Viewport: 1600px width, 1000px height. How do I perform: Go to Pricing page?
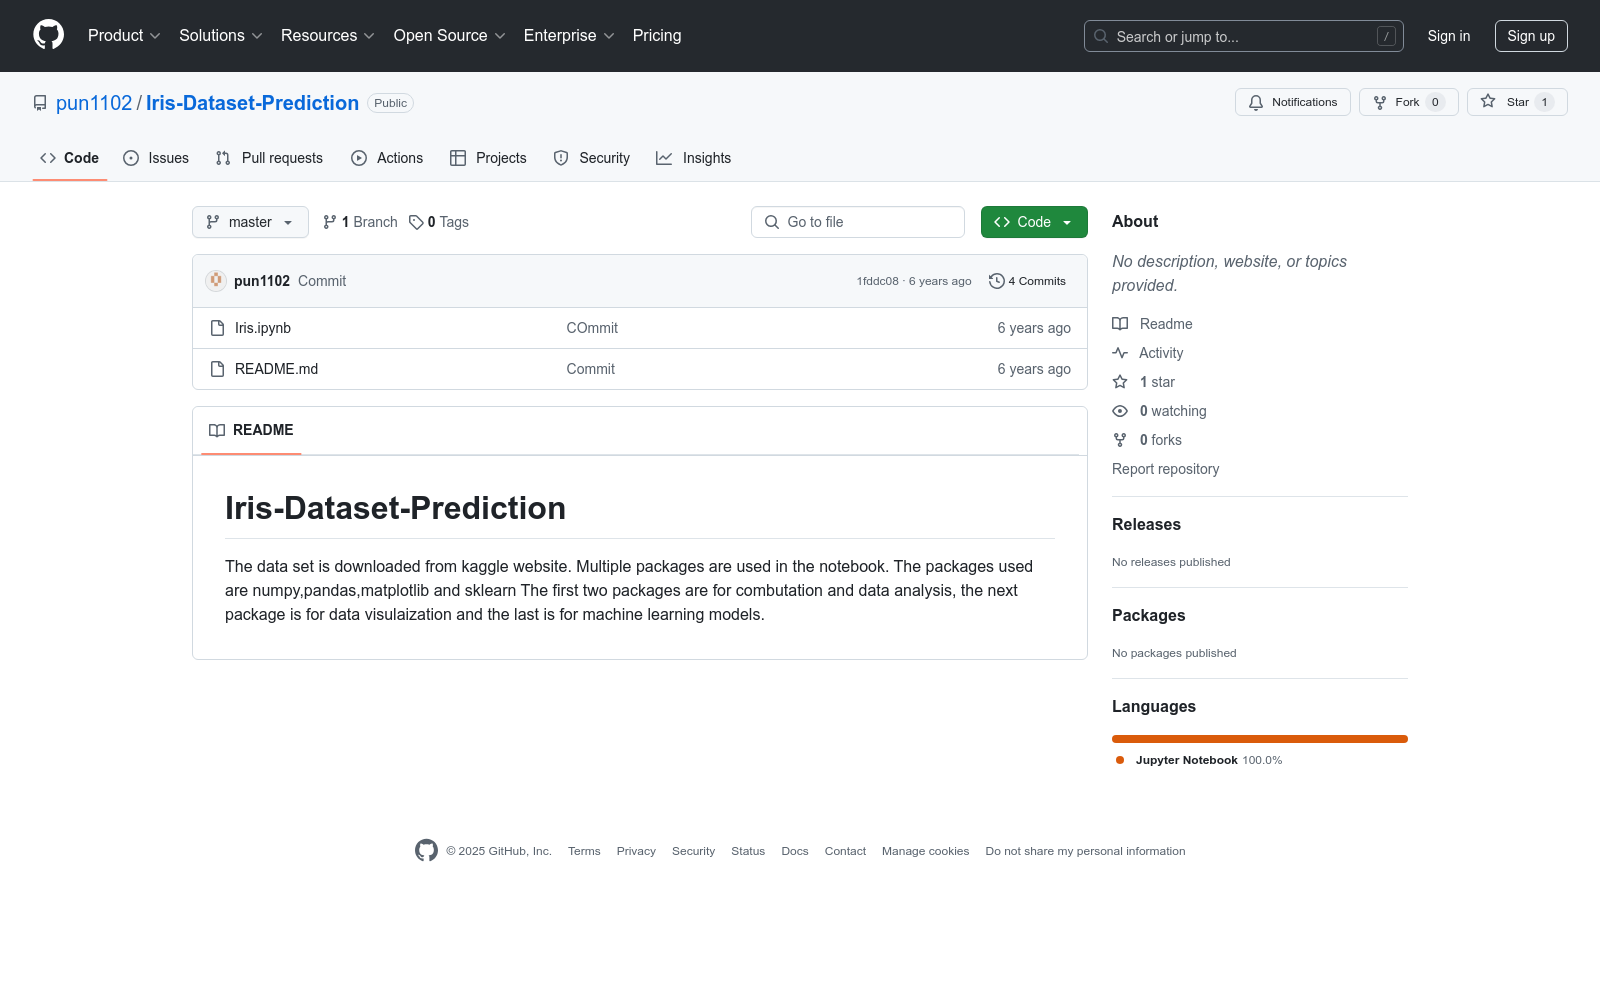[x=657, y=35]
